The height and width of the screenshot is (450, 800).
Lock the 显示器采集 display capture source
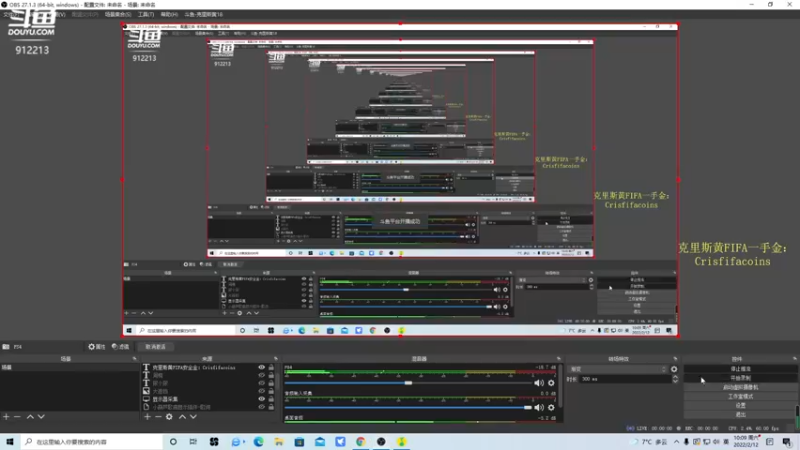(271, 399)
